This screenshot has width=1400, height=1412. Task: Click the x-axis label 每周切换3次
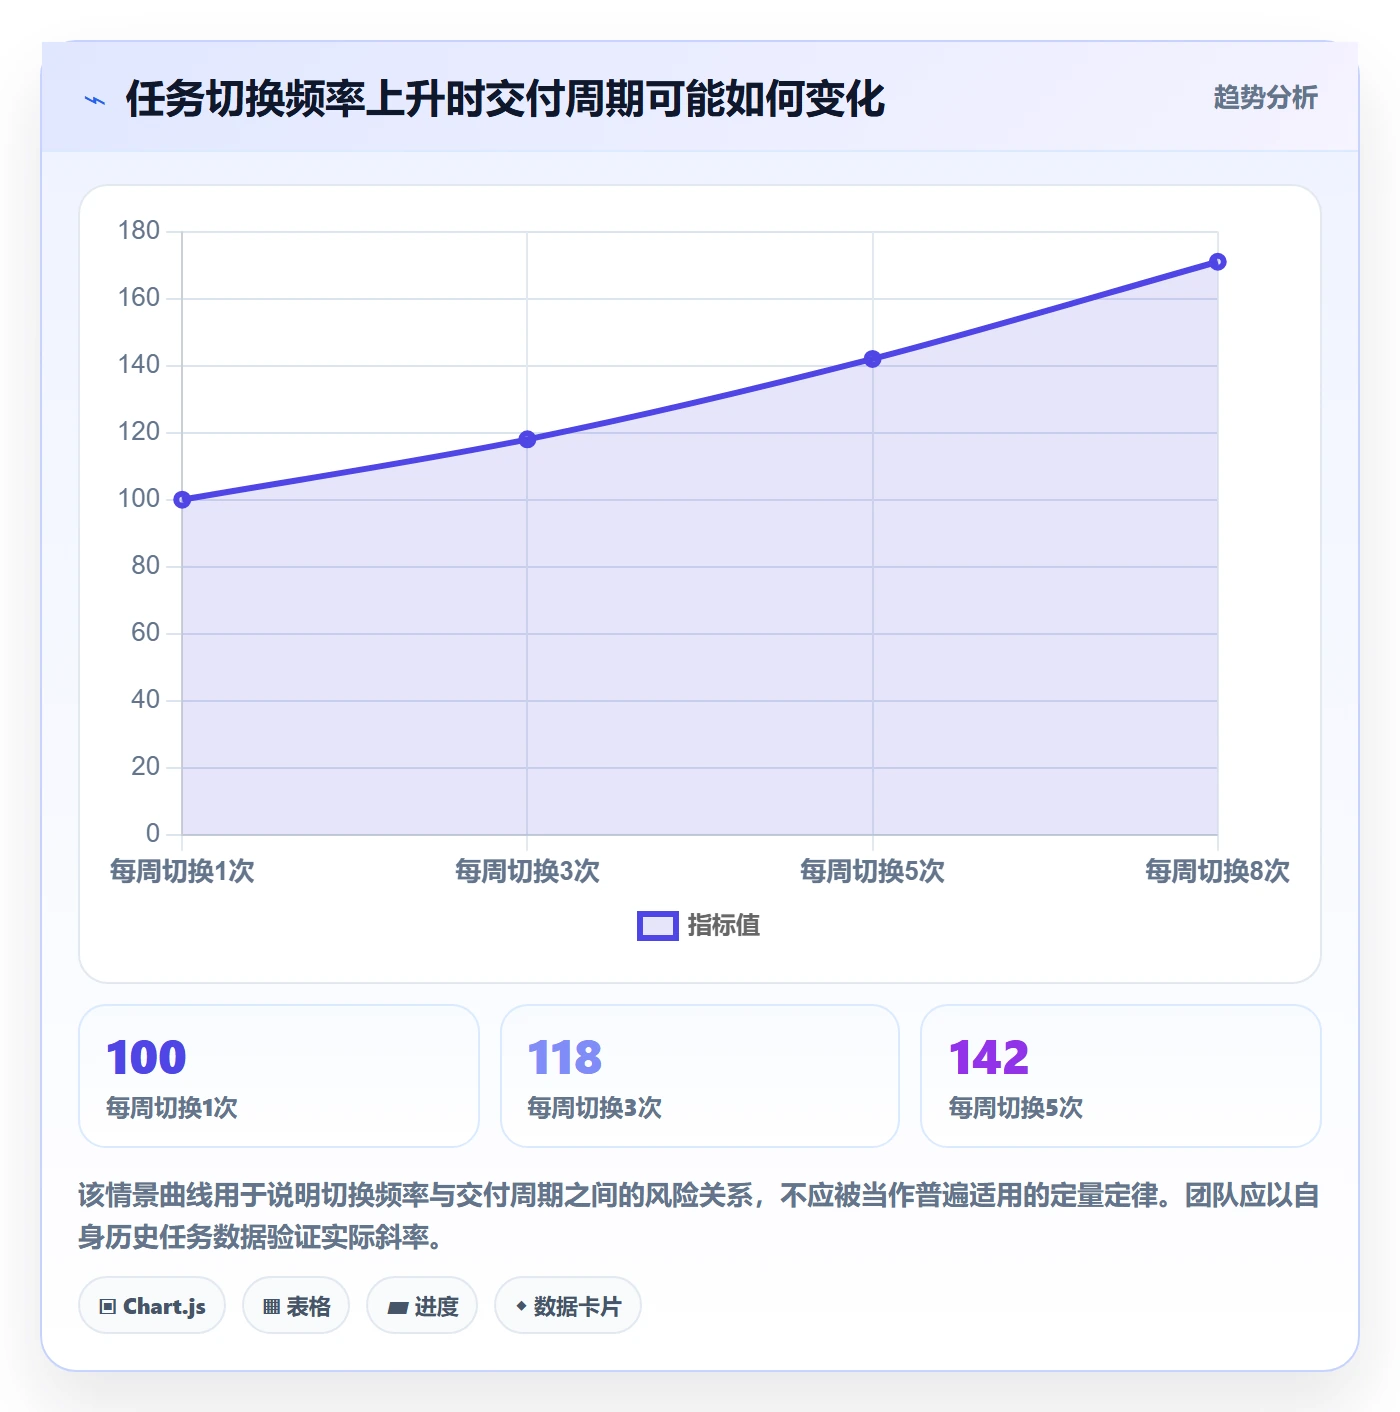point(527,871)
